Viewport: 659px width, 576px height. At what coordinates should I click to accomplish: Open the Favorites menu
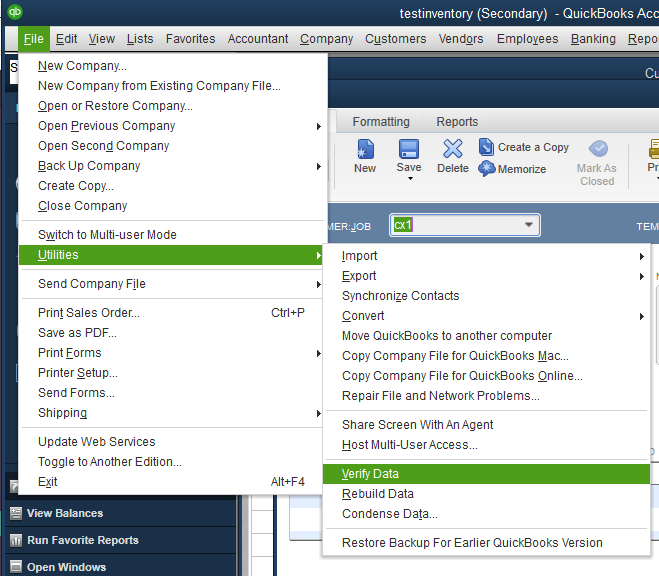pyautogui.click(x=190, y=39)
